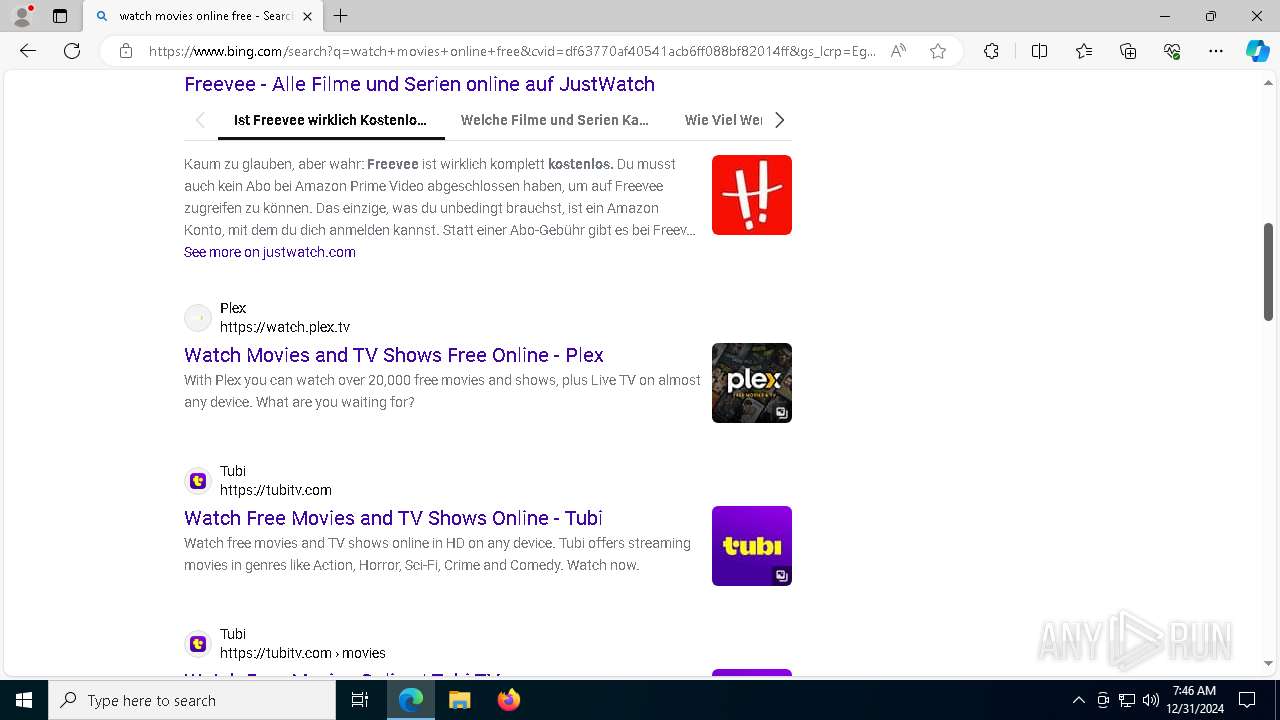Viewport: 1280px width, 720px height.
Task: Open Settings and more menu
Action: coord(1216,51)
